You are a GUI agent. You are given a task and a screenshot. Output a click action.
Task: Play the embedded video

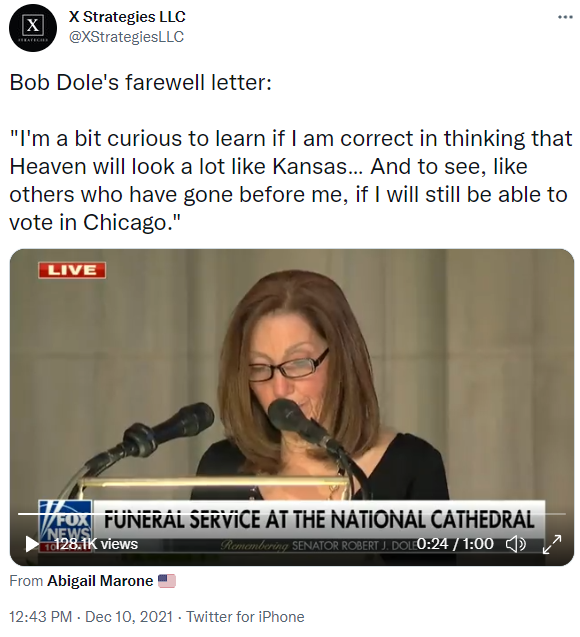(31, 544)
